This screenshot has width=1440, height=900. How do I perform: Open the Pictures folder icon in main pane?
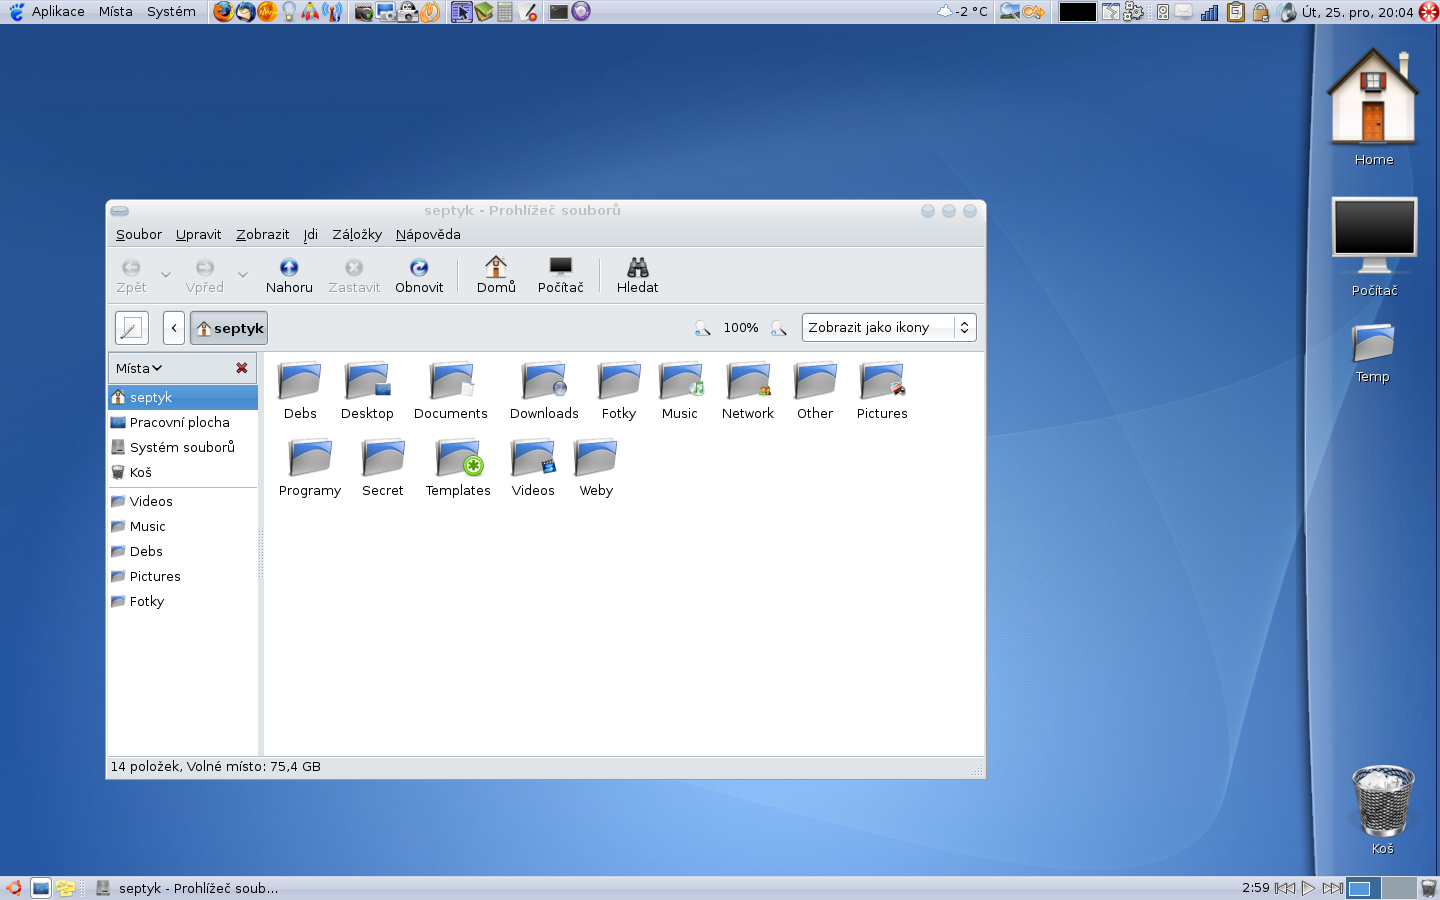click(882, 382)
